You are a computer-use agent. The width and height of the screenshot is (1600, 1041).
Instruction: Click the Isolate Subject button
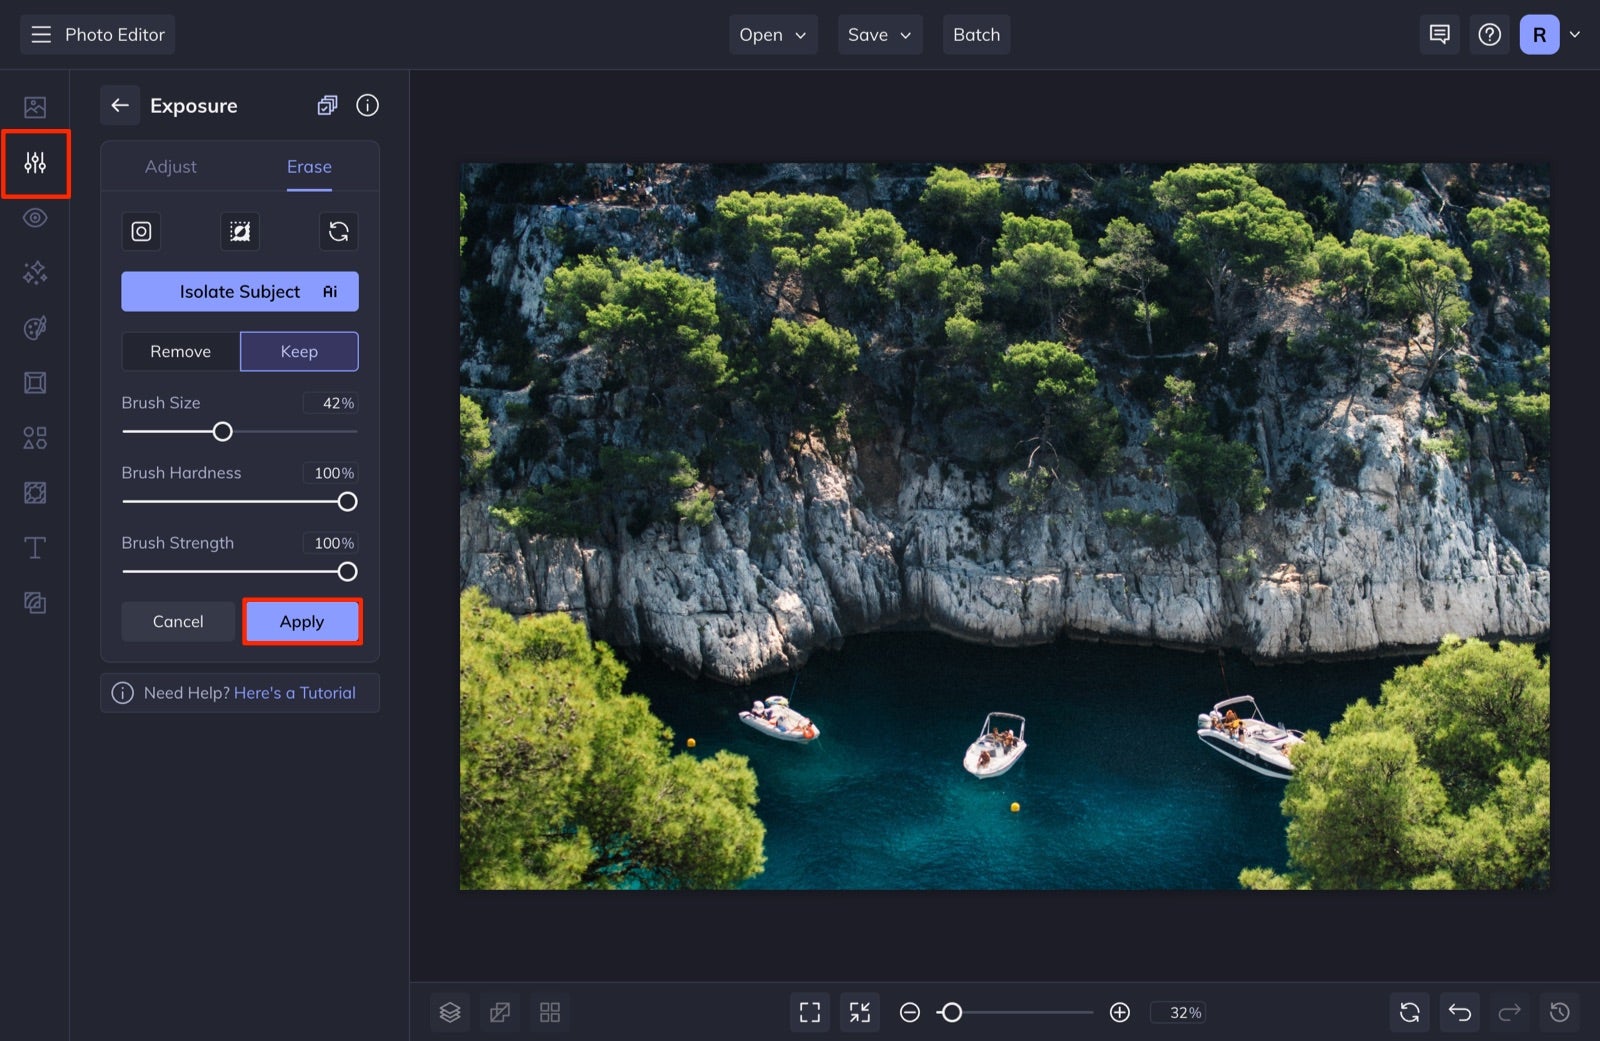point(239,291)
